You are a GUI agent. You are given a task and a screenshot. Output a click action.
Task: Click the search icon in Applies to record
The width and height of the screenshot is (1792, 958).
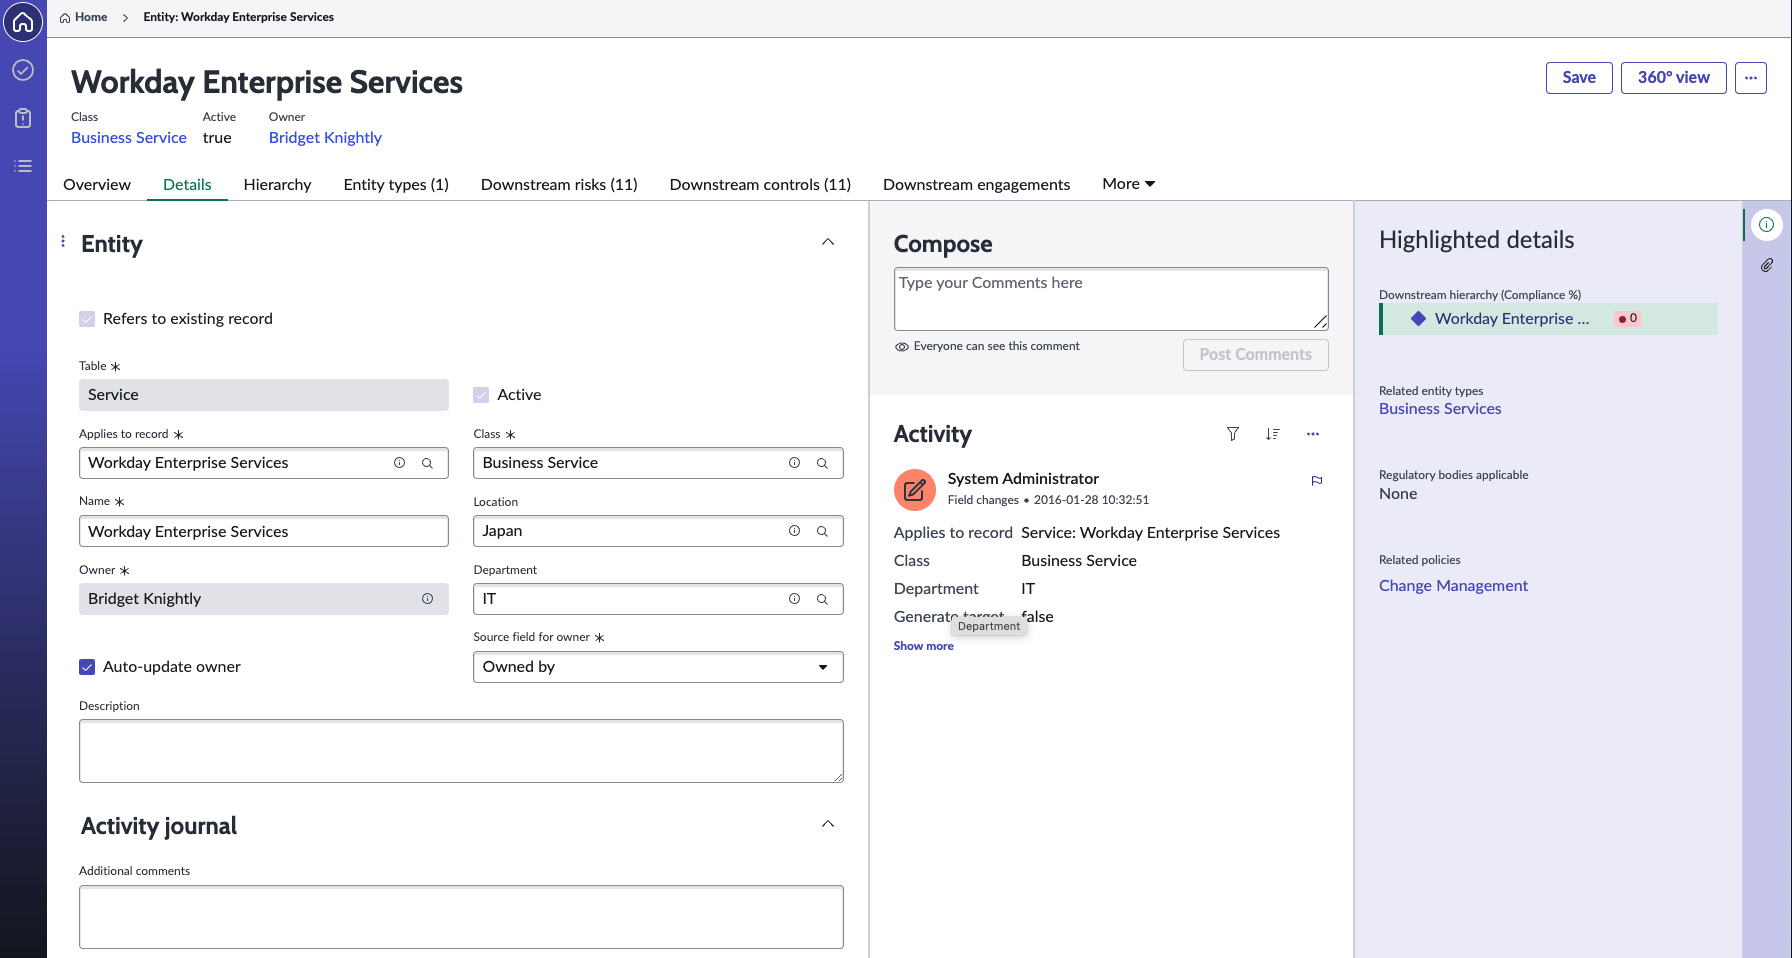tap(427, 463)
